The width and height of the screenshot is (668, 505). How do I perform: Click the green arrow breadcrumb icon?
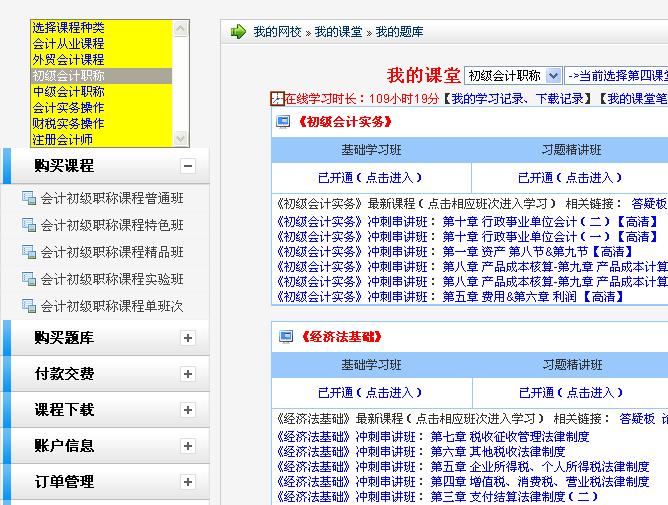click(238, 32)
